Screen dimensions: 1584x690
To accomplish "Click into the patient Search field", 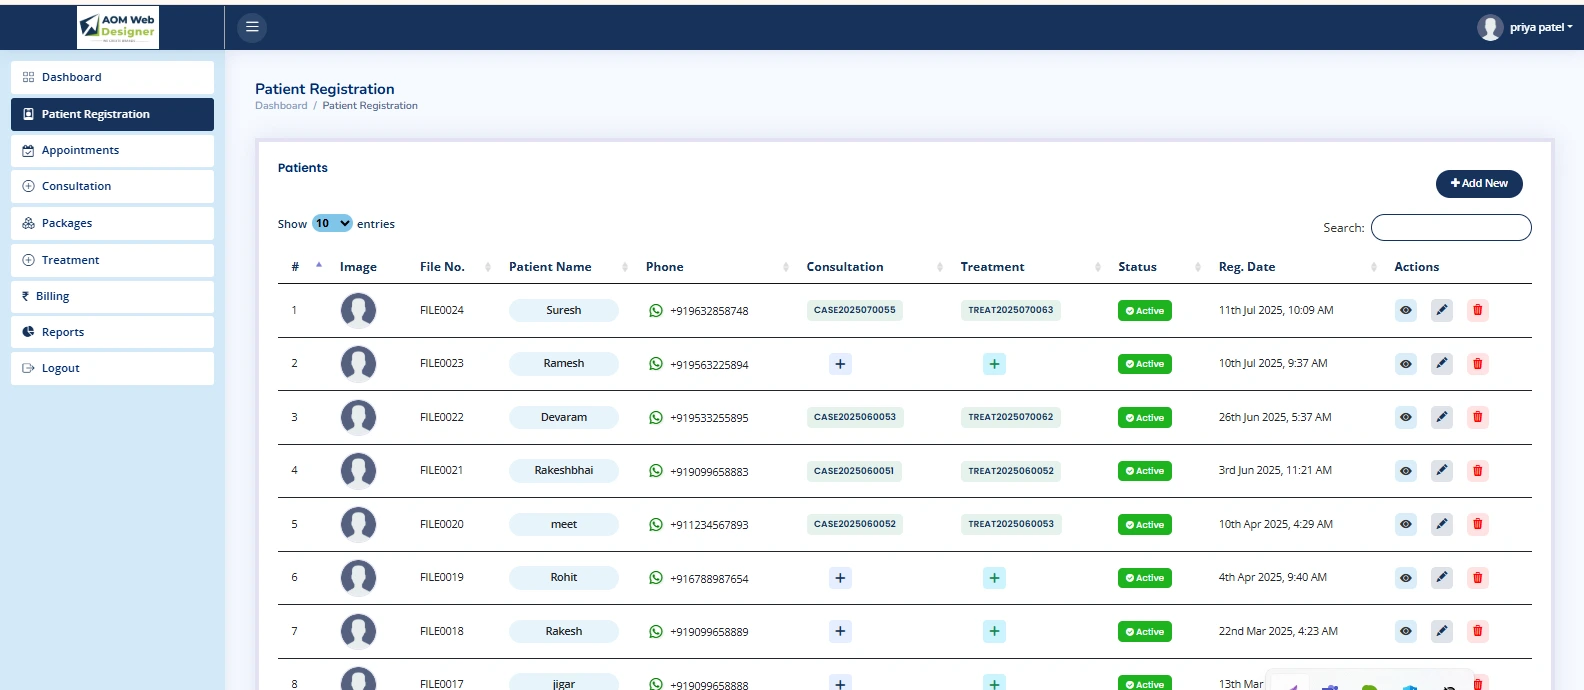I will pyautogui.click(x=1450, y=228).
